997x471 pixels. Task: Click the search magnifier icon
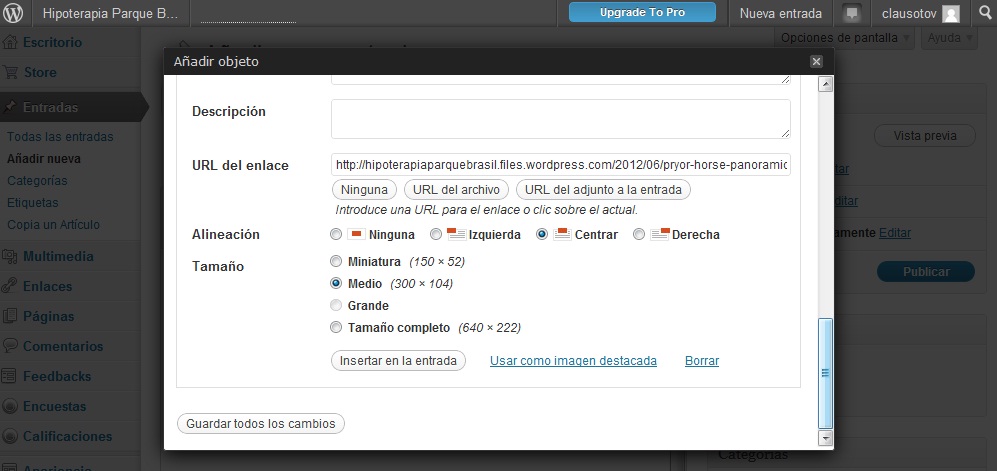(x=981, y=14)
